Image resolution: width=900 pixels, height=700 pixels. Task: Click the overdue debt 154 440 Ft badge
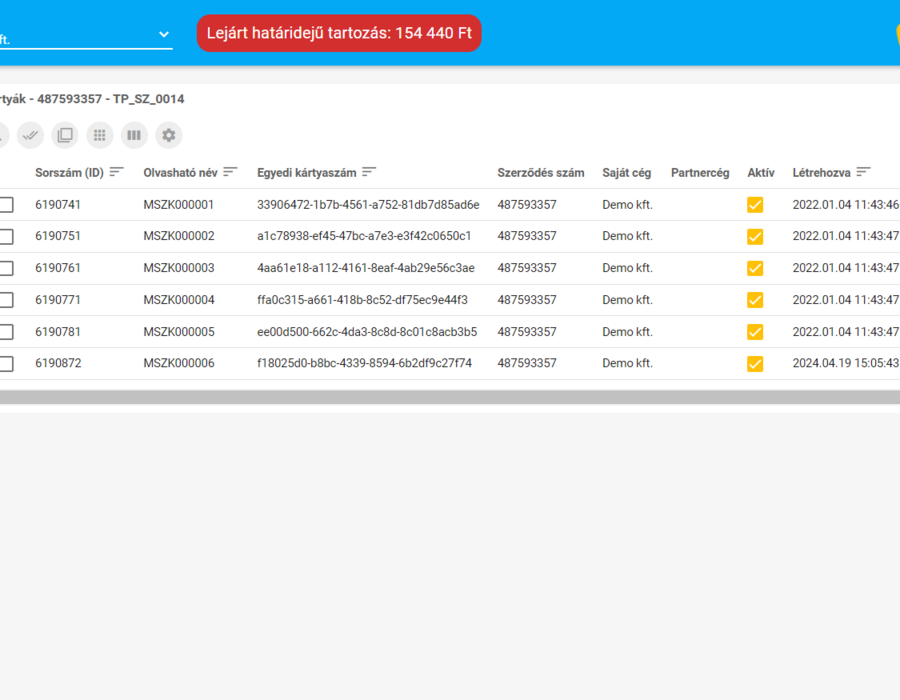pyautogui.click(x=339, y=33)
